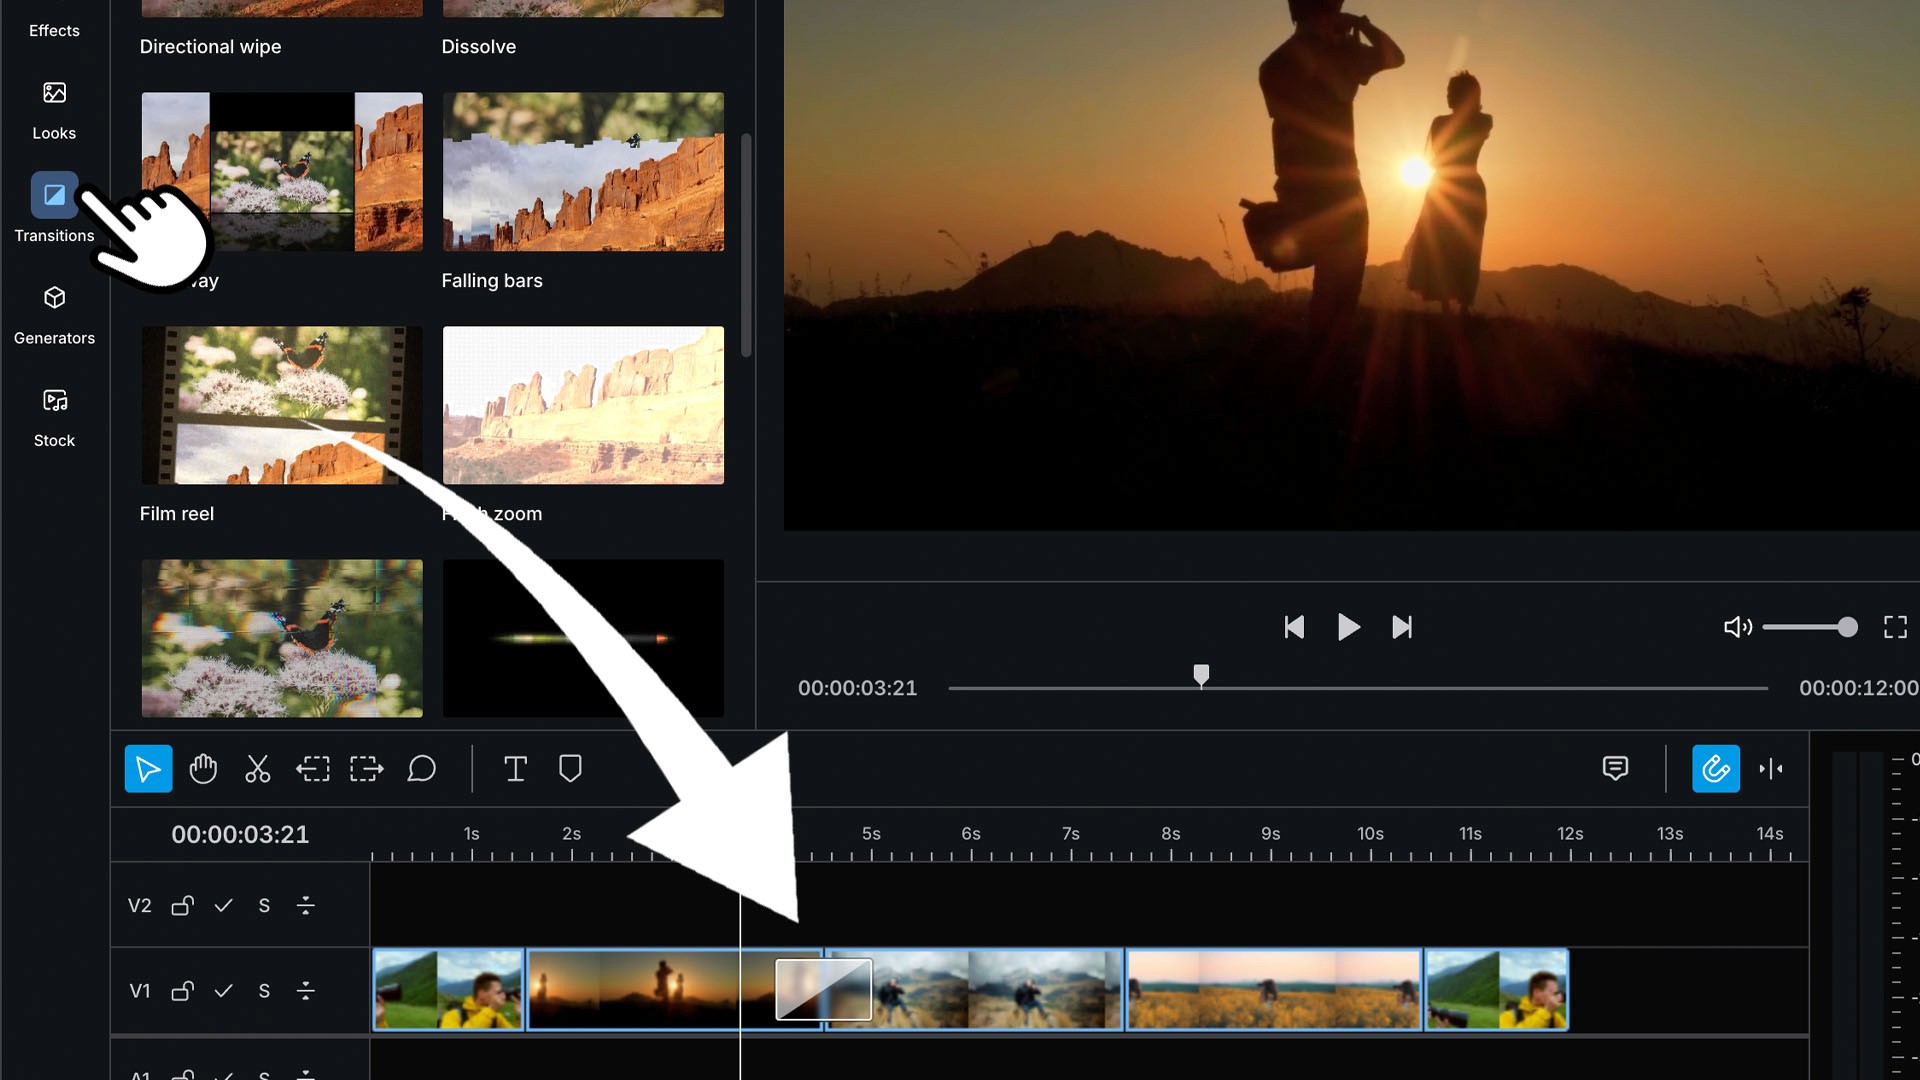Select the Falling bars transition thumbnail
The width and height of the screenshot is (1920, 1080).
coord(583,172)
